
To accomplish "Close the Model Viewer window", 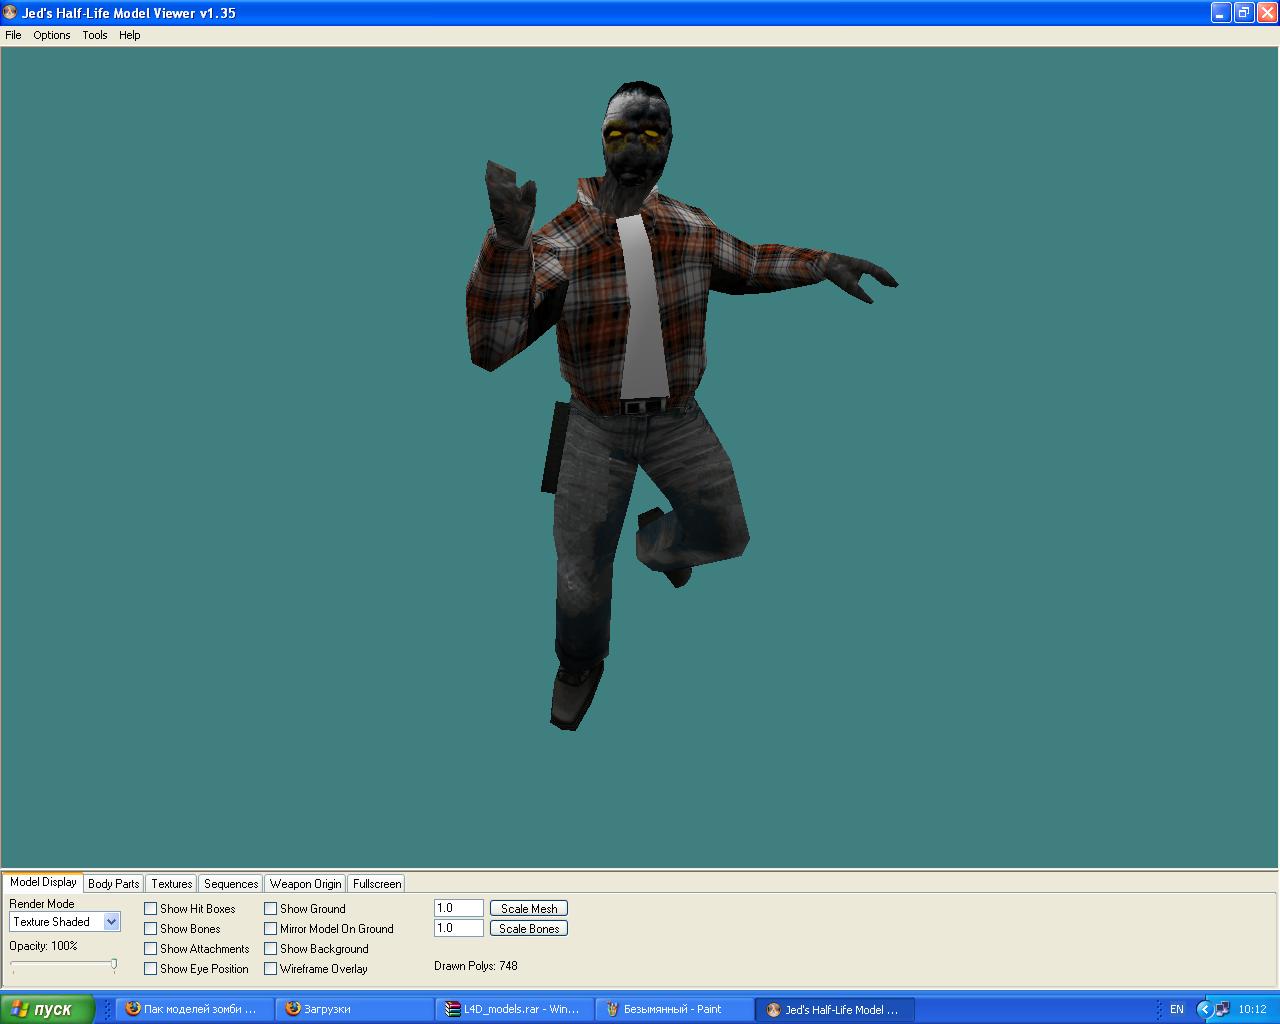I will tap(1267, 13).
